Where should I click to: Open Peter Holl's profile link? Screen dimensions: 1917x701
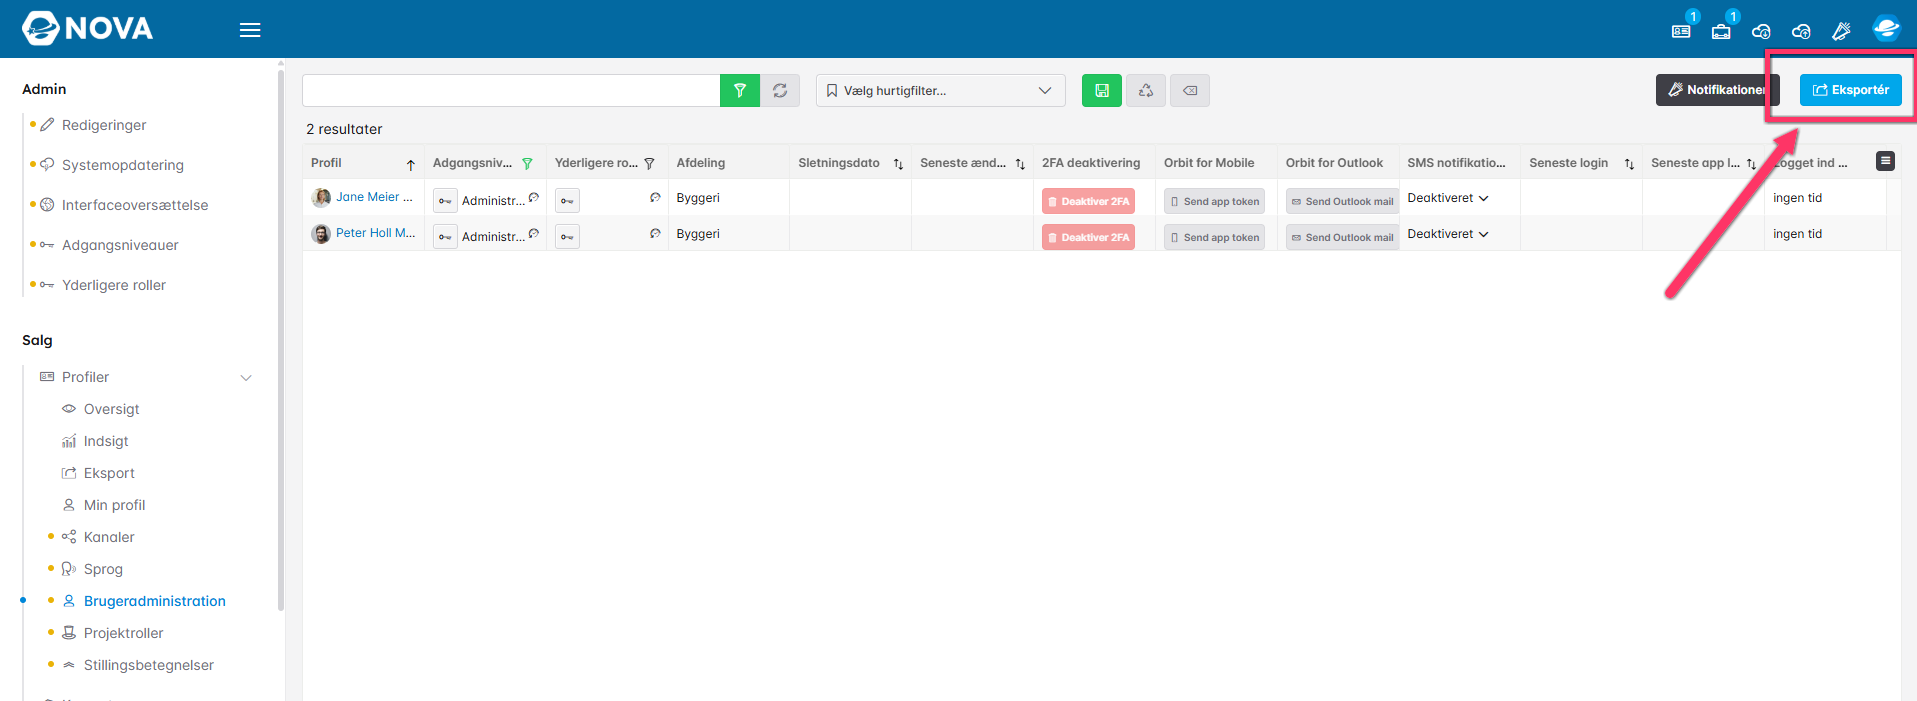pyautogui.click(x=375, y=233)
